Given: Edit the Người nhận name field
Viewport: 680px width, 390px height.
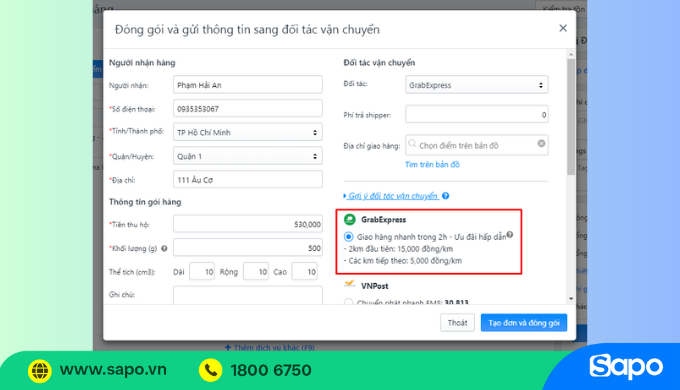Looking at the screenshot, I should pyautogui.click(x=248, y=85).
